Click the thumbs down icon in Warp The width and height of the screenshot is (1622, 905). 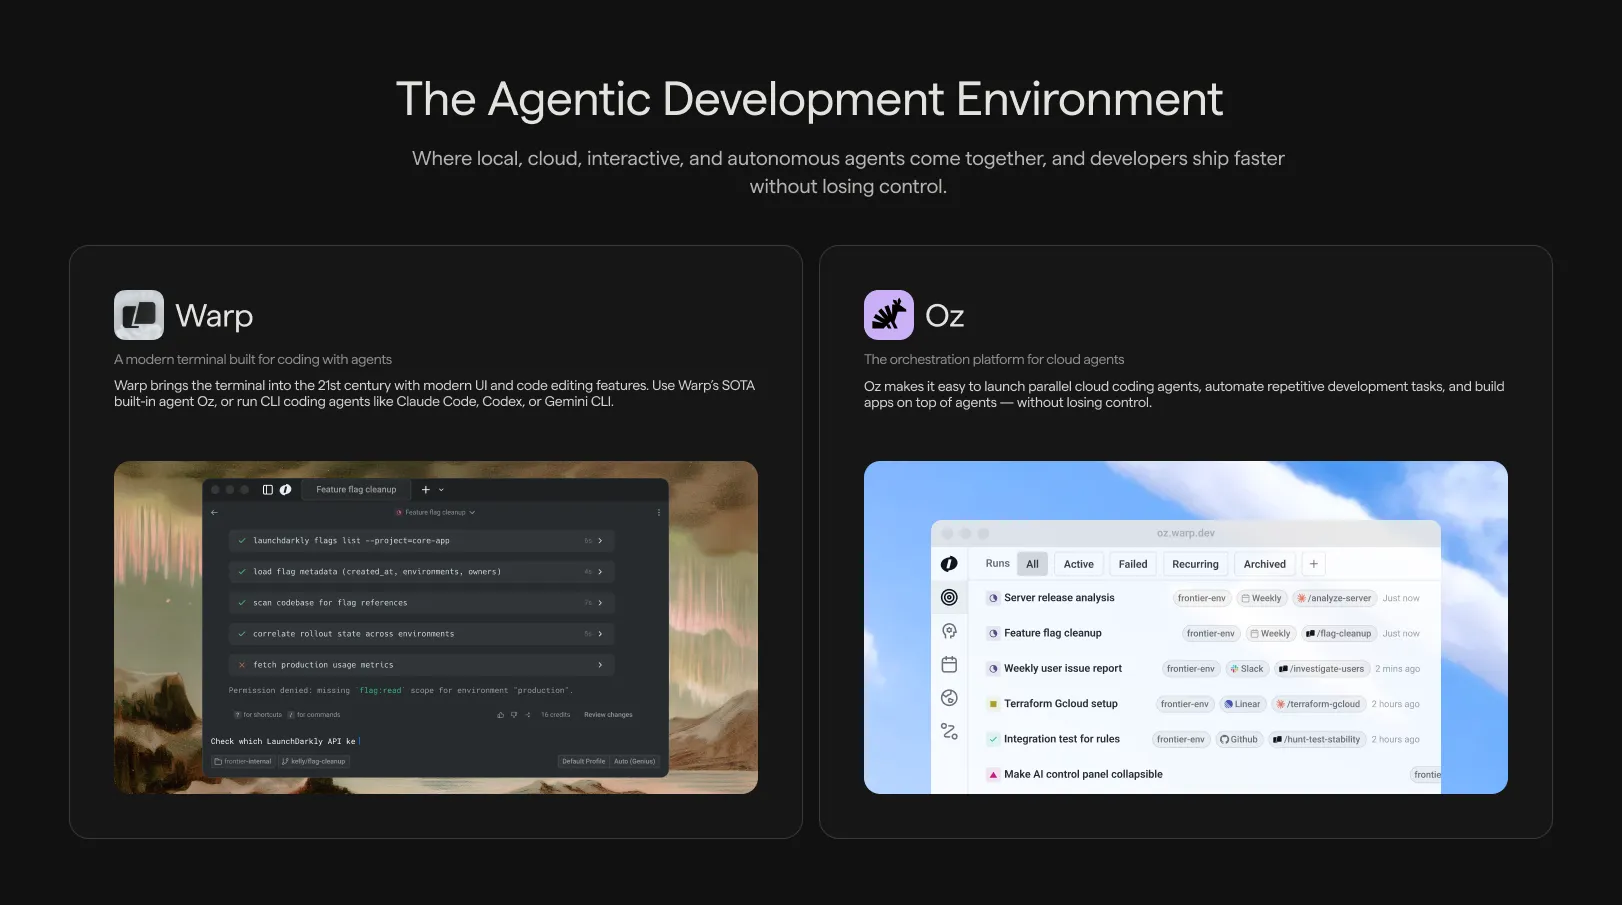[514, 715]
